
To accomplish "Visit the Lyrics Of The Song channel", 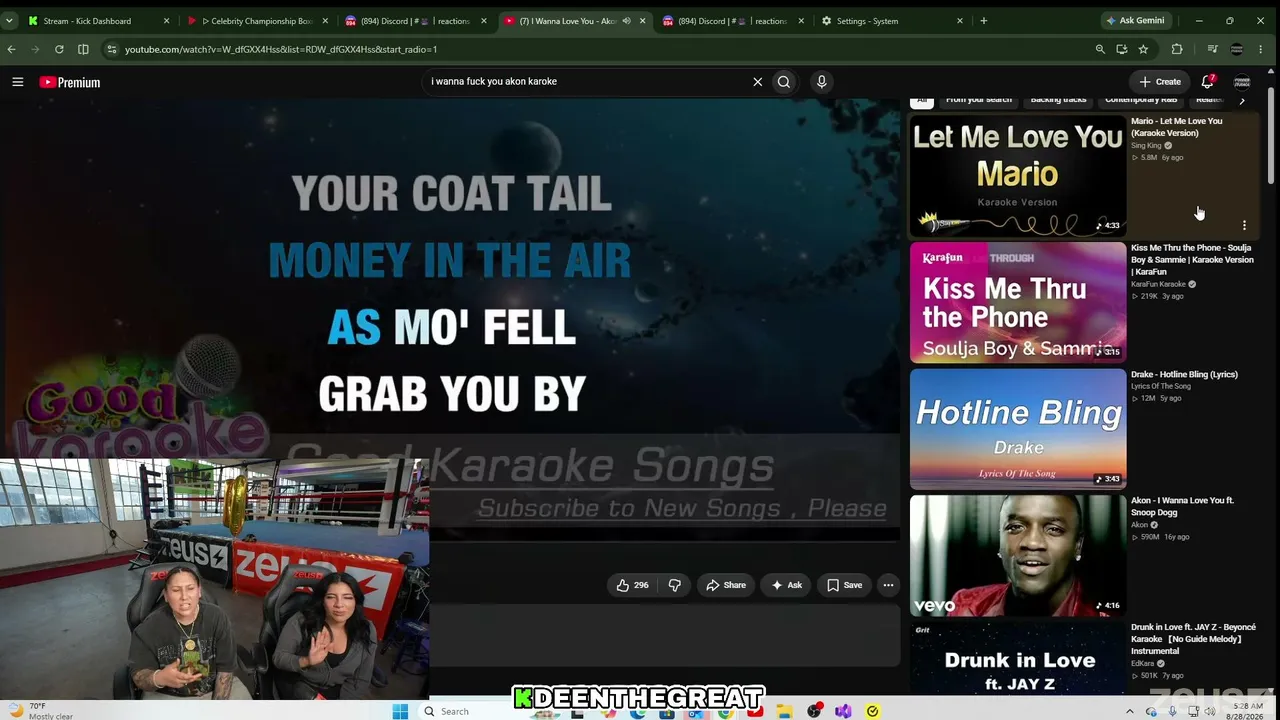I will click(x=1161, y=387).
